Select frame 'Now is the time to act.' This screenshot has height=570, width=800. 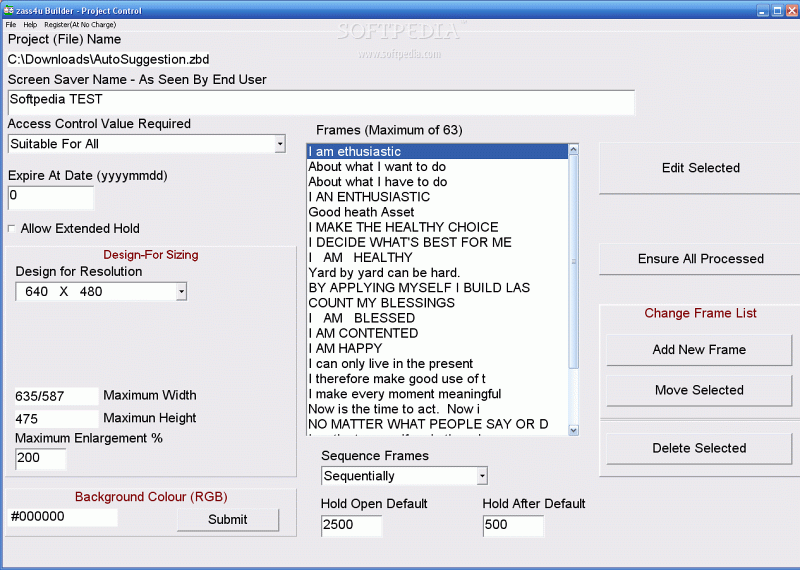[437, 409]
